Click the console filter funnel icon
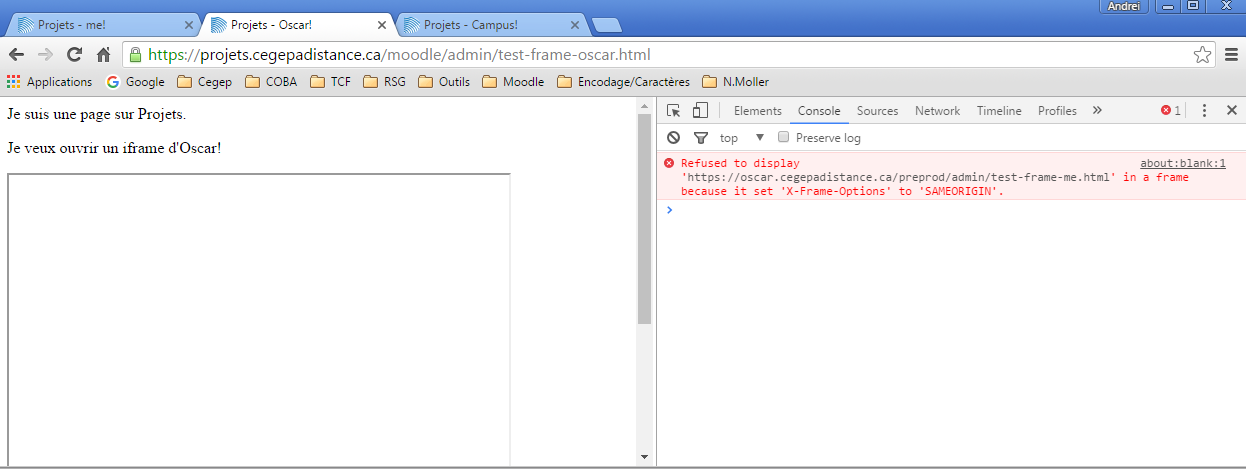Image resolution: width=1246 pixels, height=469 pixels. [700, 138]
